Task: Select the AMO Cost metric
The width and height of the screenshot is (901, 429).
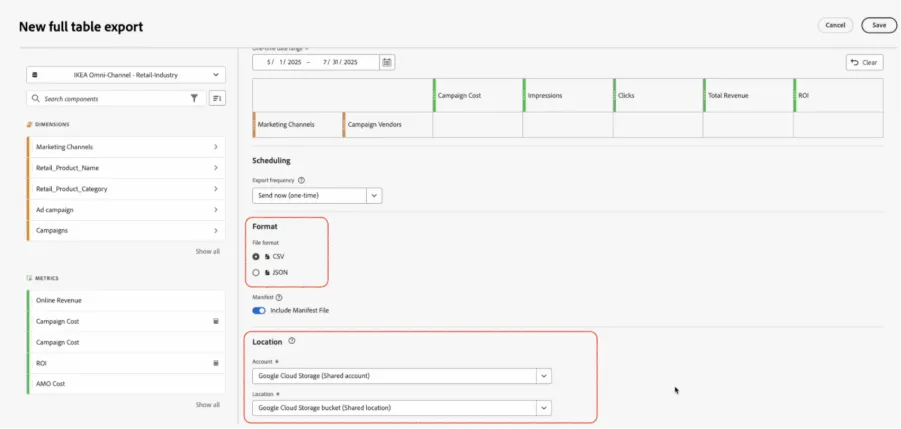Action: 126,384
